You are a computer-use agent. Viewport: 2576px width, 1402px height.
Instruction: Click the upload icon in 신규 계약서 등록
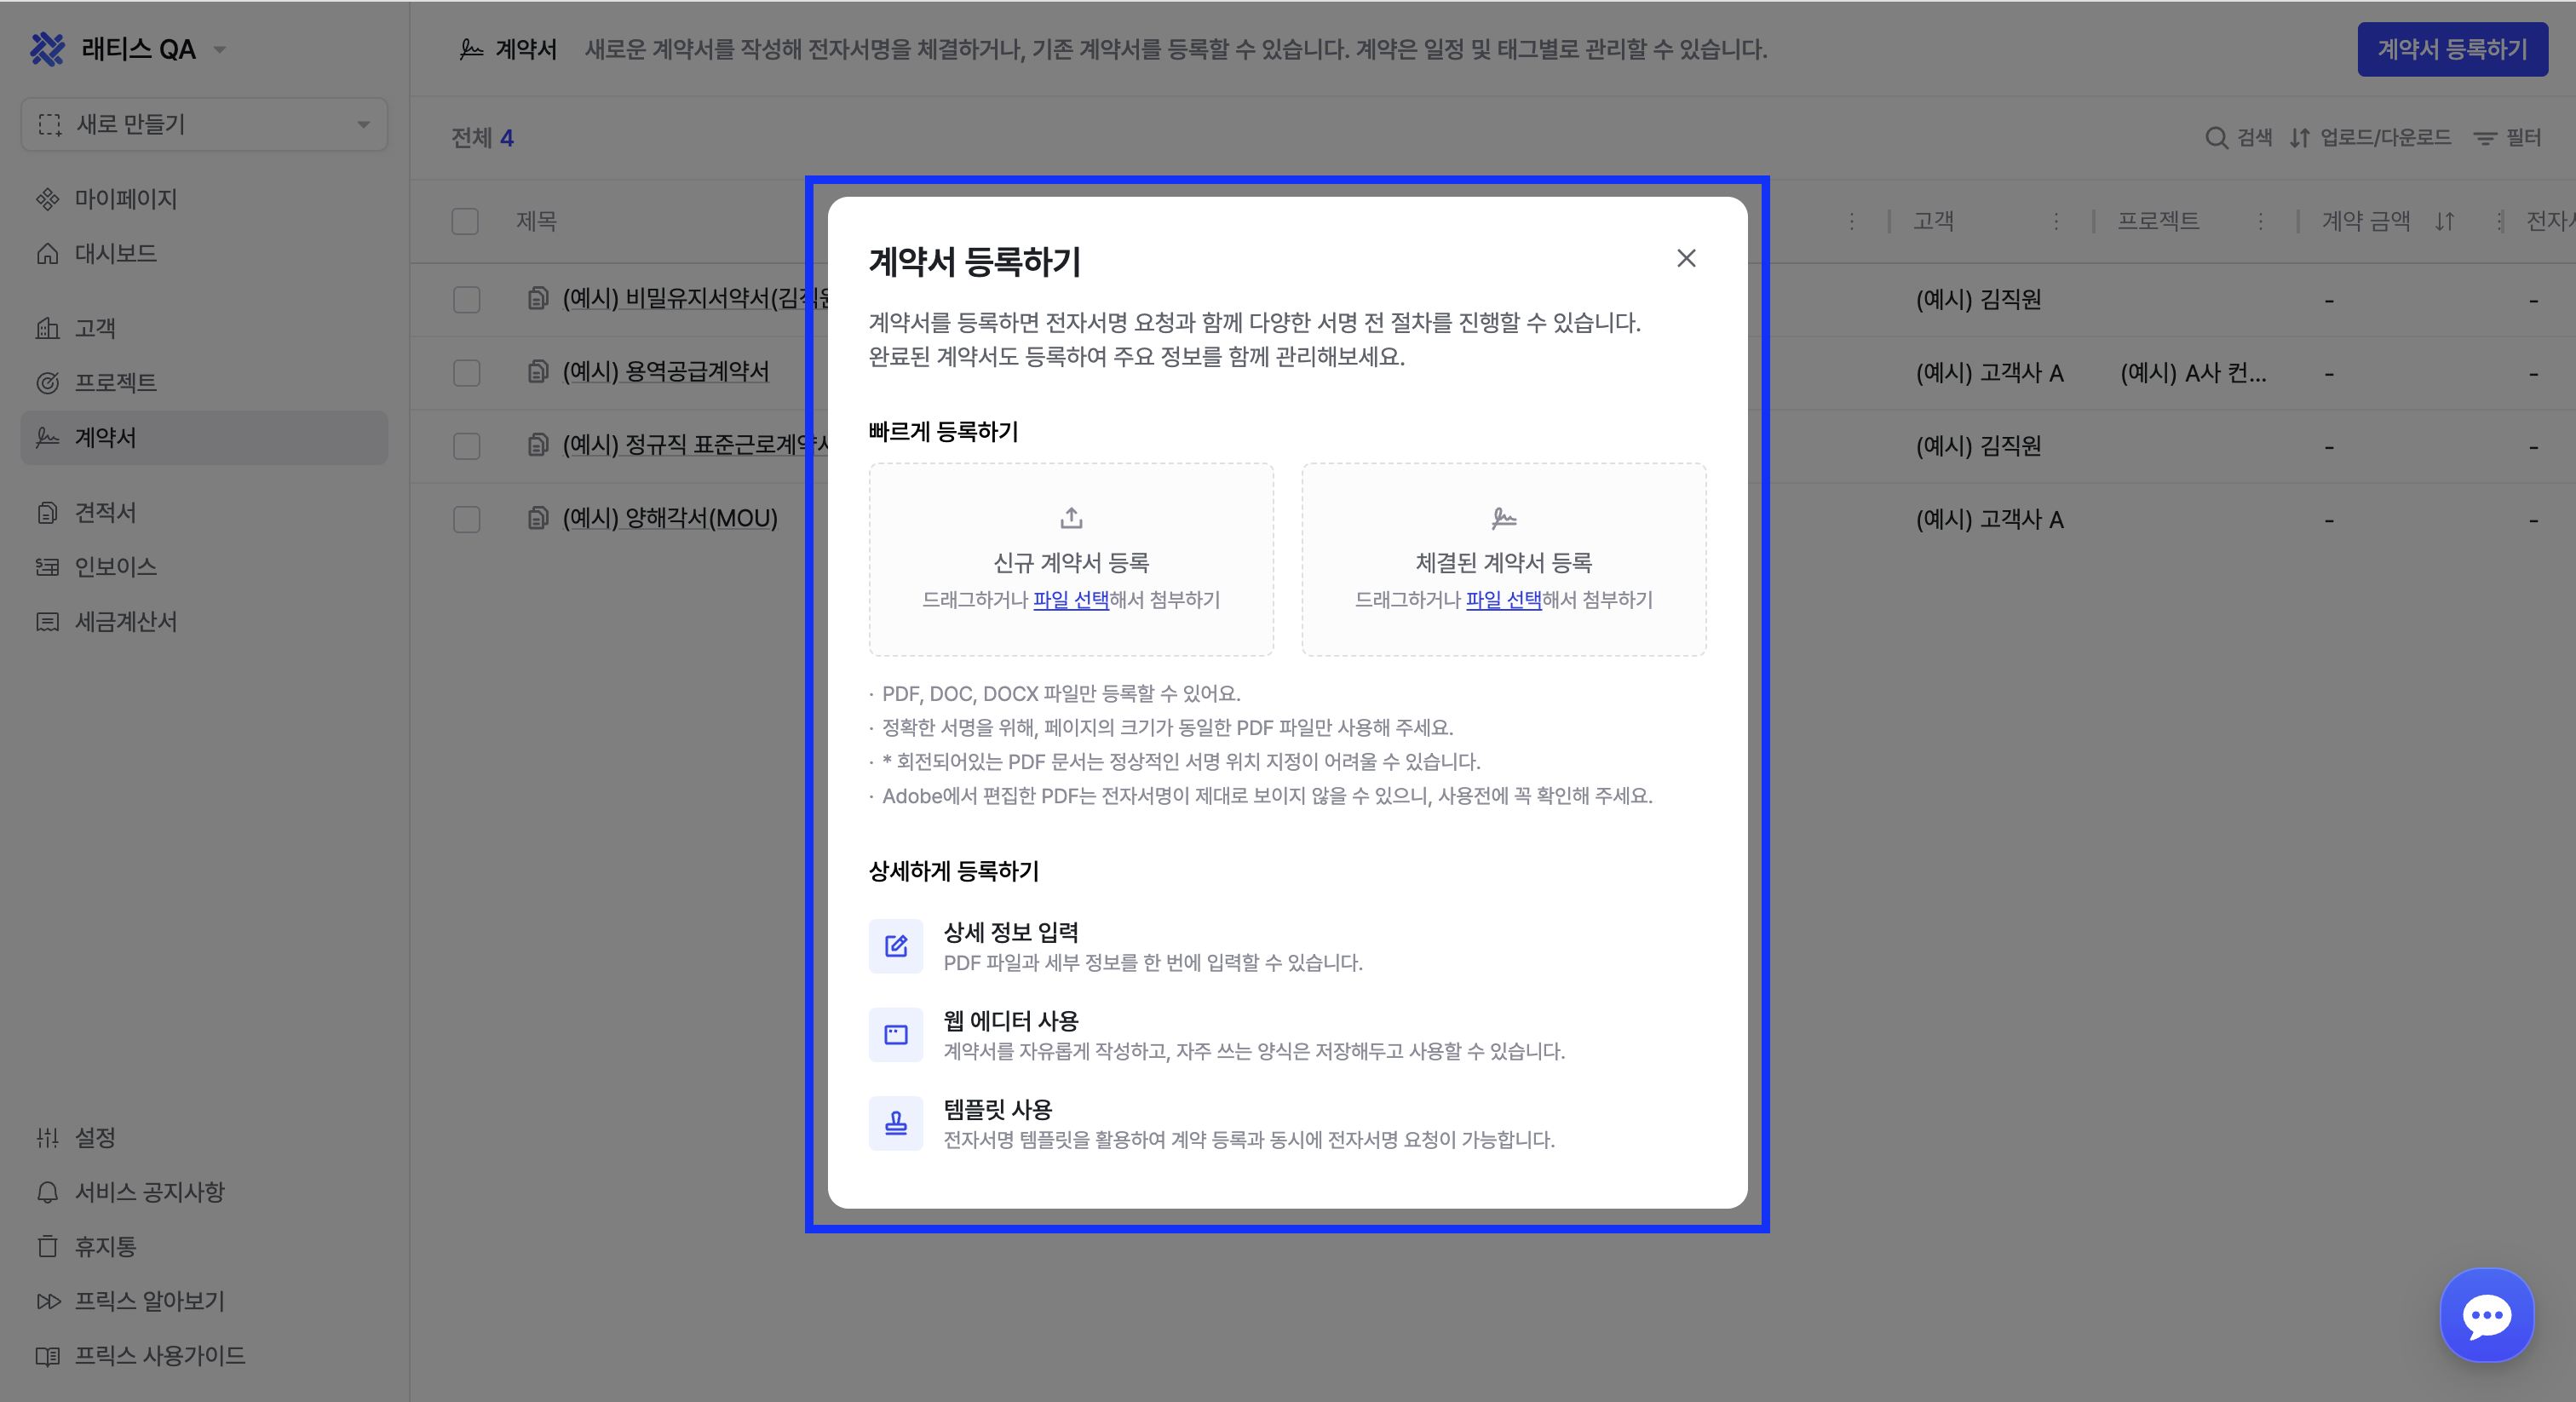click(1071, 518)
